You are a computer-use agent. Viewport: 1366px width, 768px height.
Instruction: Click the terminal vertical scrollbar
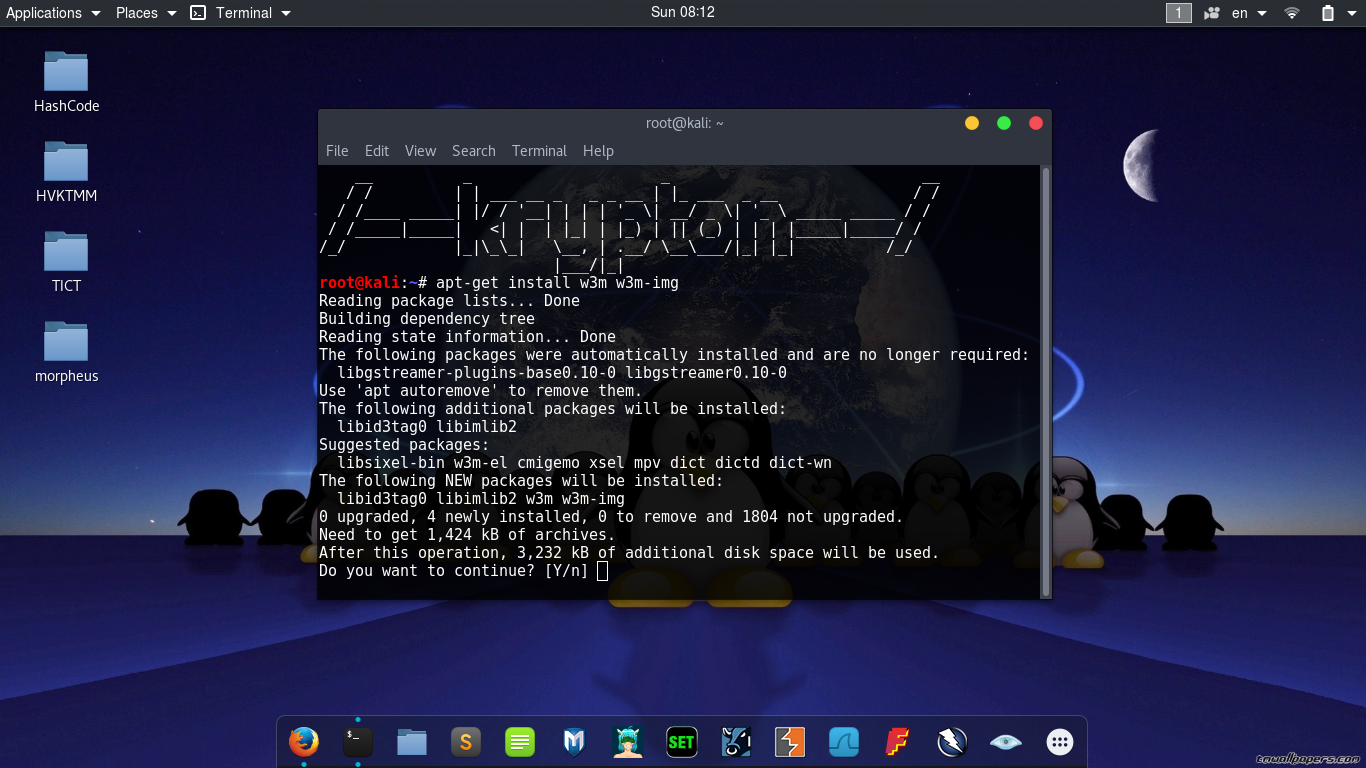point(1046,381)
